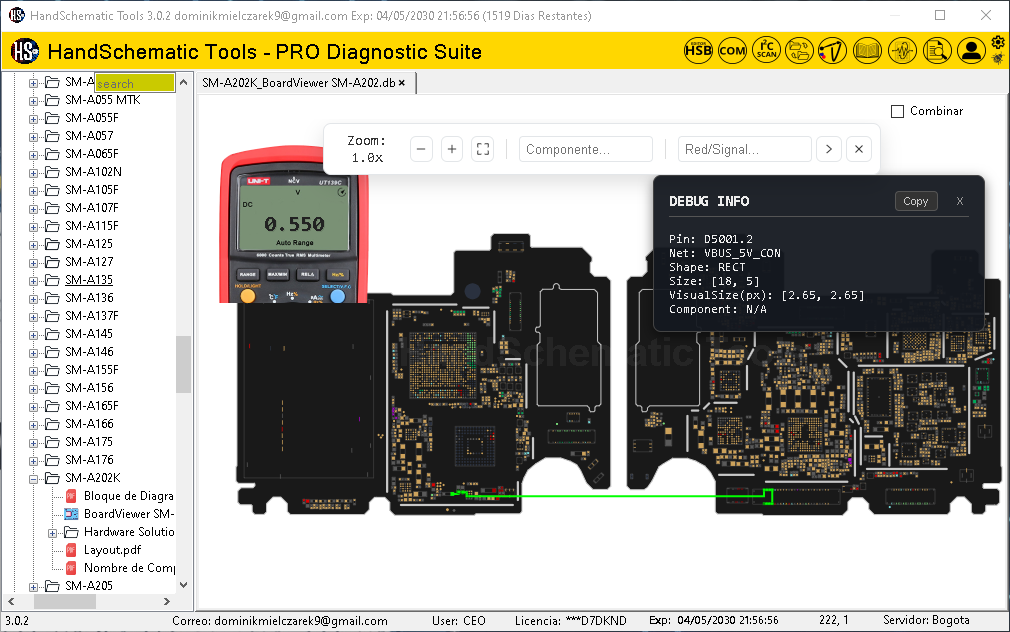This screenshot has height=632, width=1010.
Task: Open the document search icon
Action: (x=937, y=50)
